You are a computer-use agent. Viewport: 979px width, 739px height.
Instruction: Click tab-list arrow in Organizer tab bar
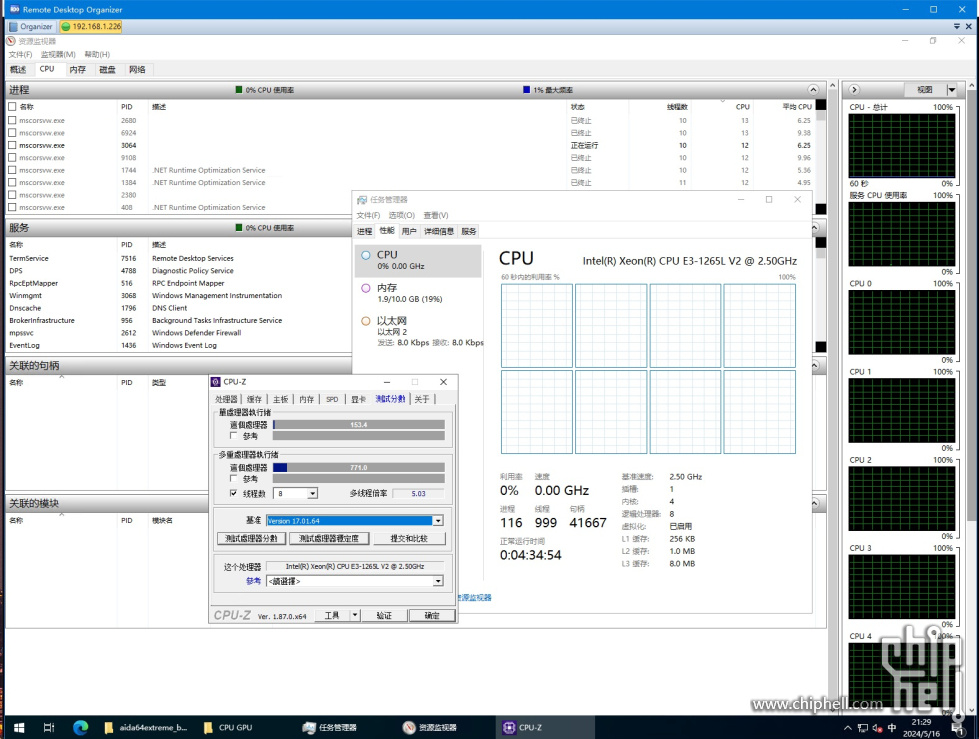click(x=957, y=26)
